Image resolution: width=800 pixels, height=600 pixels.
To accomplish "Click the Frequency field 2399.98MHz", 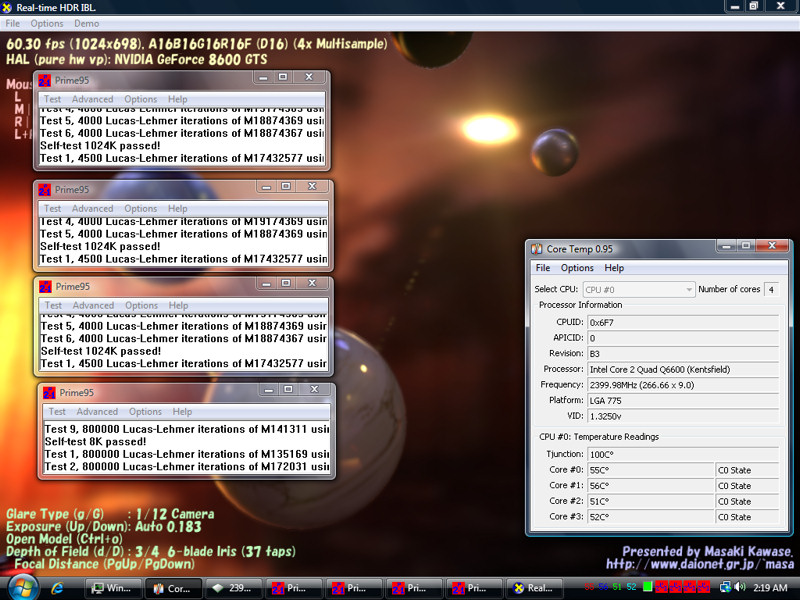I will click(683, 385).
